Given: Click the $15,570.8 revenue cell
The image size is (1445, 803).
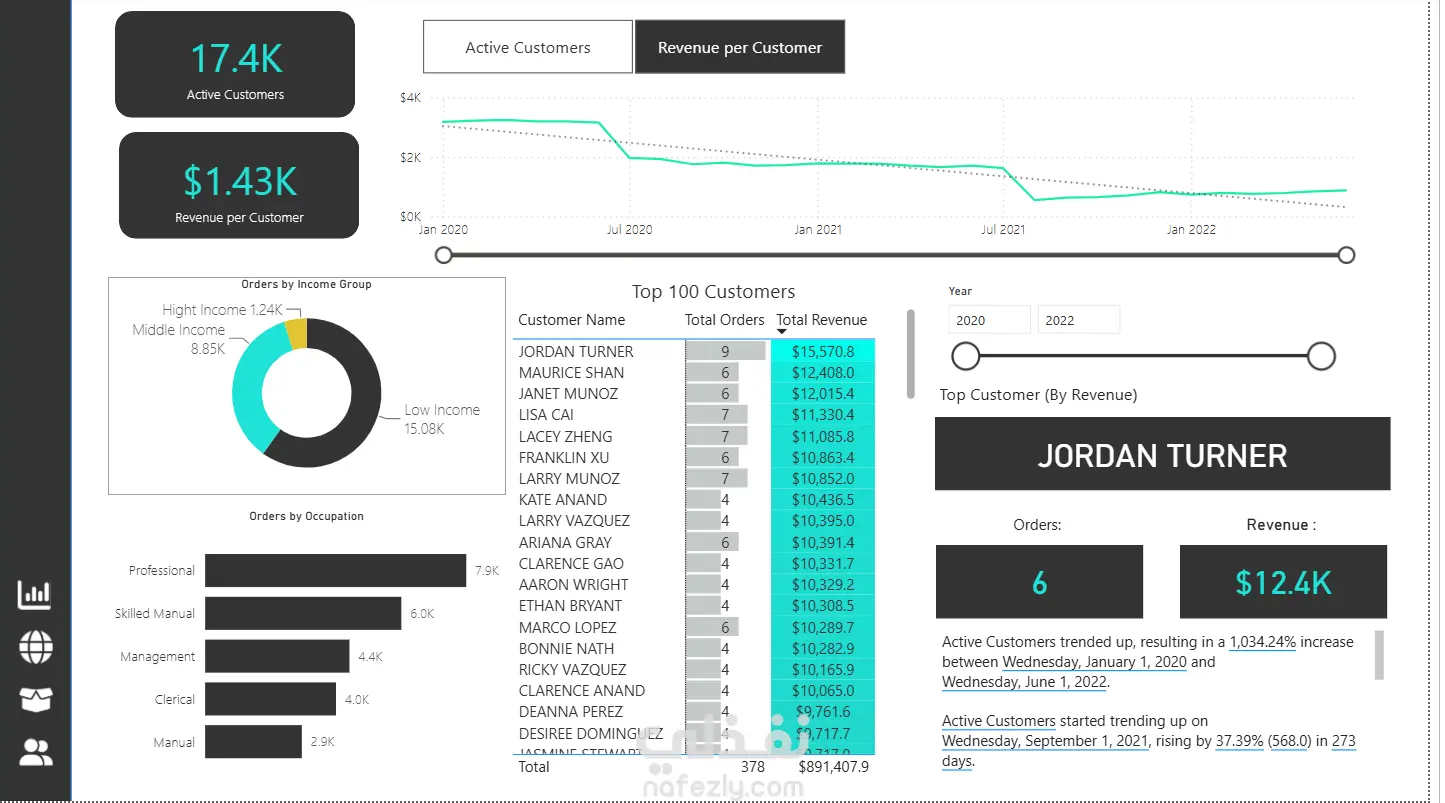Looking at the screenshot, I should click(x=823, y=351).
